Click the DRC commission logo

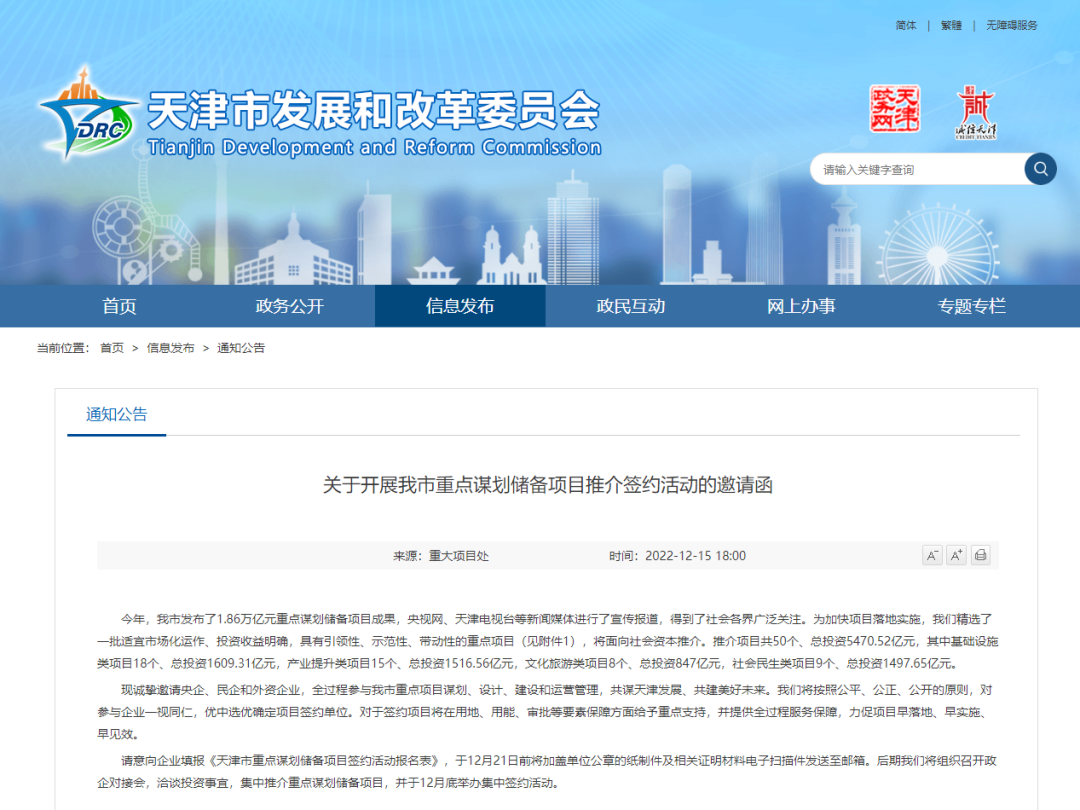pos(88,114)
